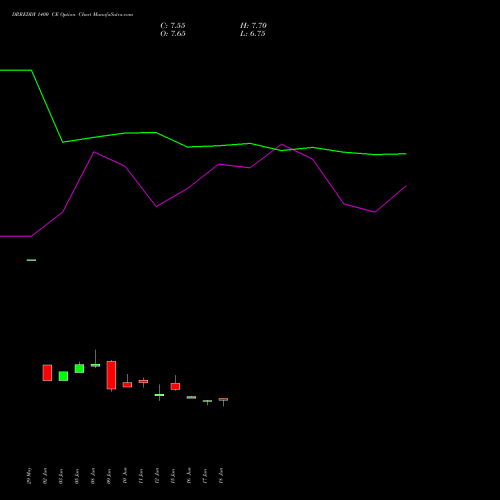Click the red candlestick above 13 Jun
This screenshot has width=500, height=500.
click(175, 386)
